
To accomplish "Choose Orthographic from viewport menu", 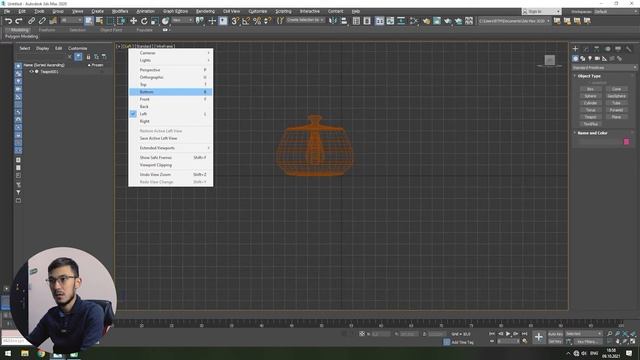I will [171, 77].
